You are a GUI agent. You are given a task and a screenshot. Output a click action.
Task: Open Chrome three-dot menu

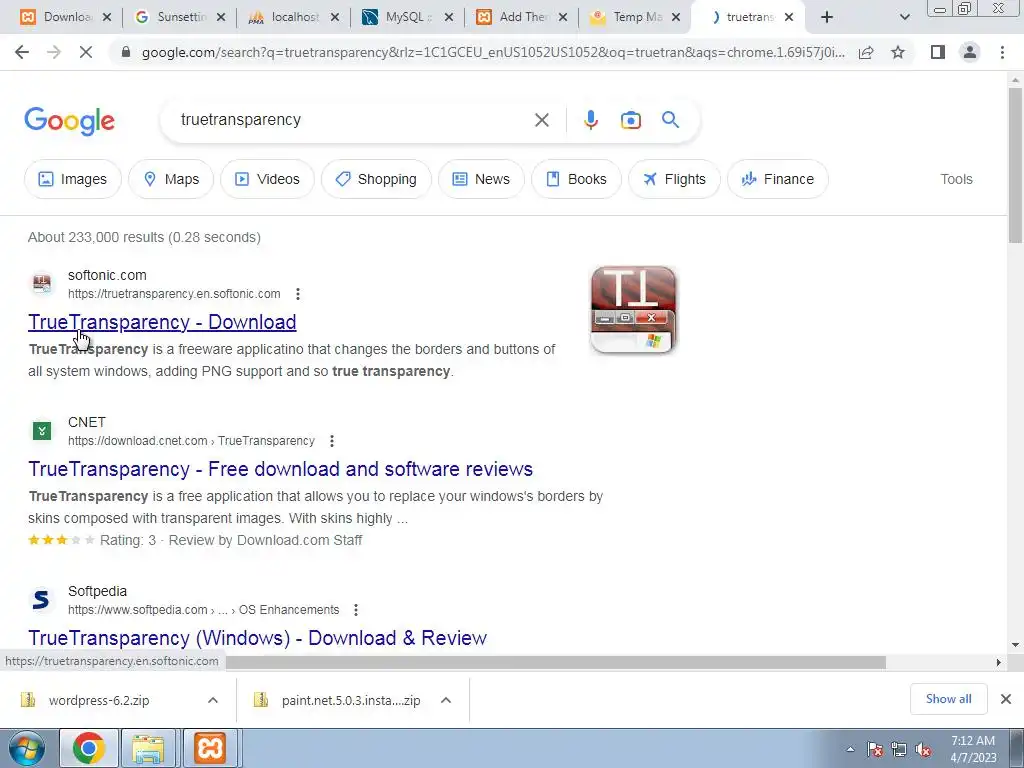click(1002, 52)
